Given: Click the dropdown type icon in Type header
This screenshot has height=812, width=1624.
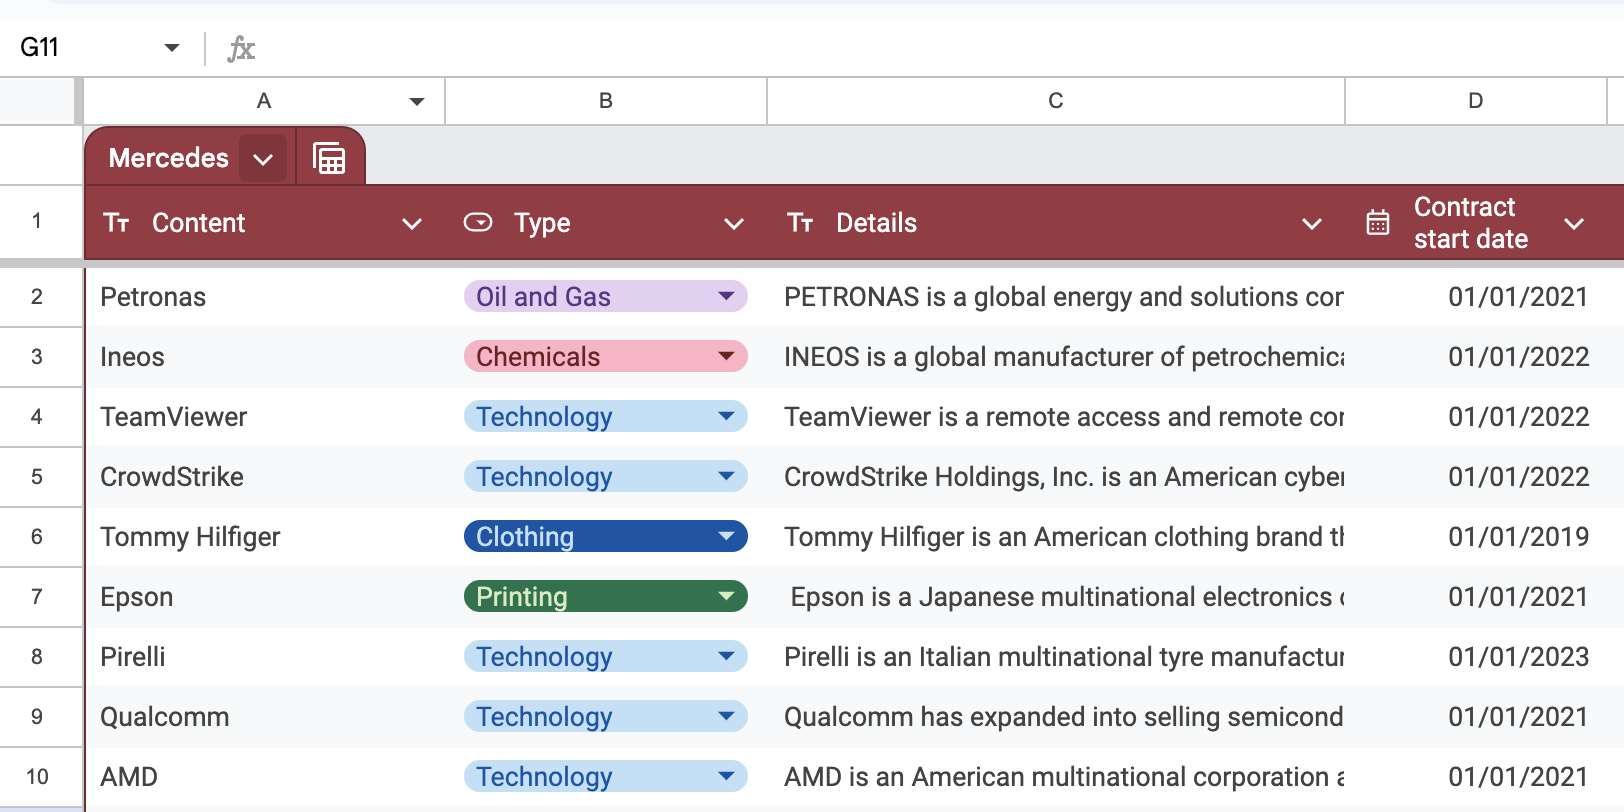Looking at the screenshot, I should 478,222.
